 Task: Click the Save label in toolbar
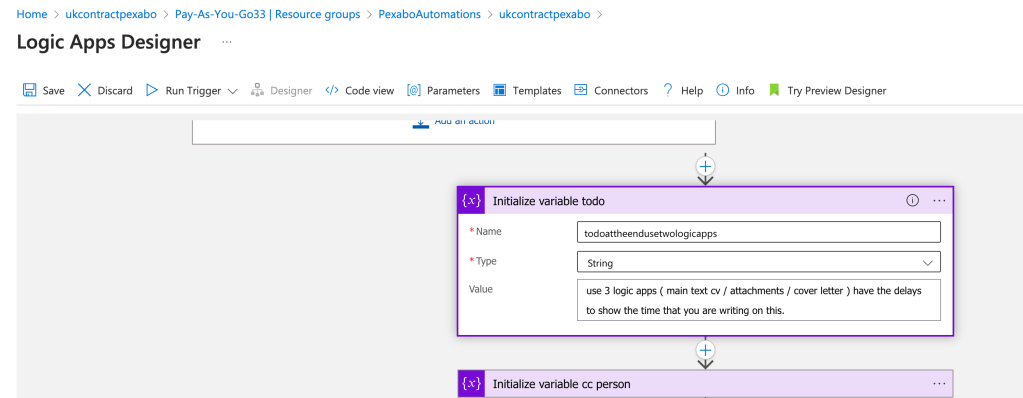(x=53, y=91)
